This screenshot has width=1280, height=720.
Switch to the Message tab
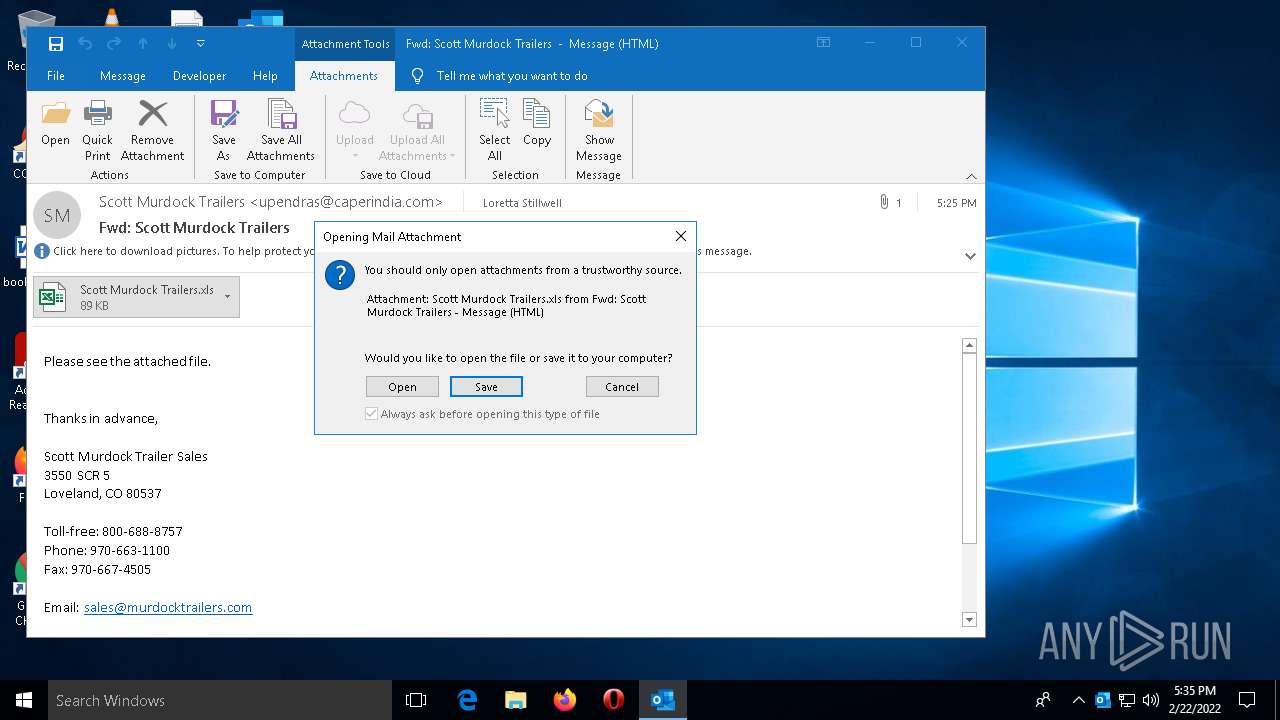coord(123,76)
